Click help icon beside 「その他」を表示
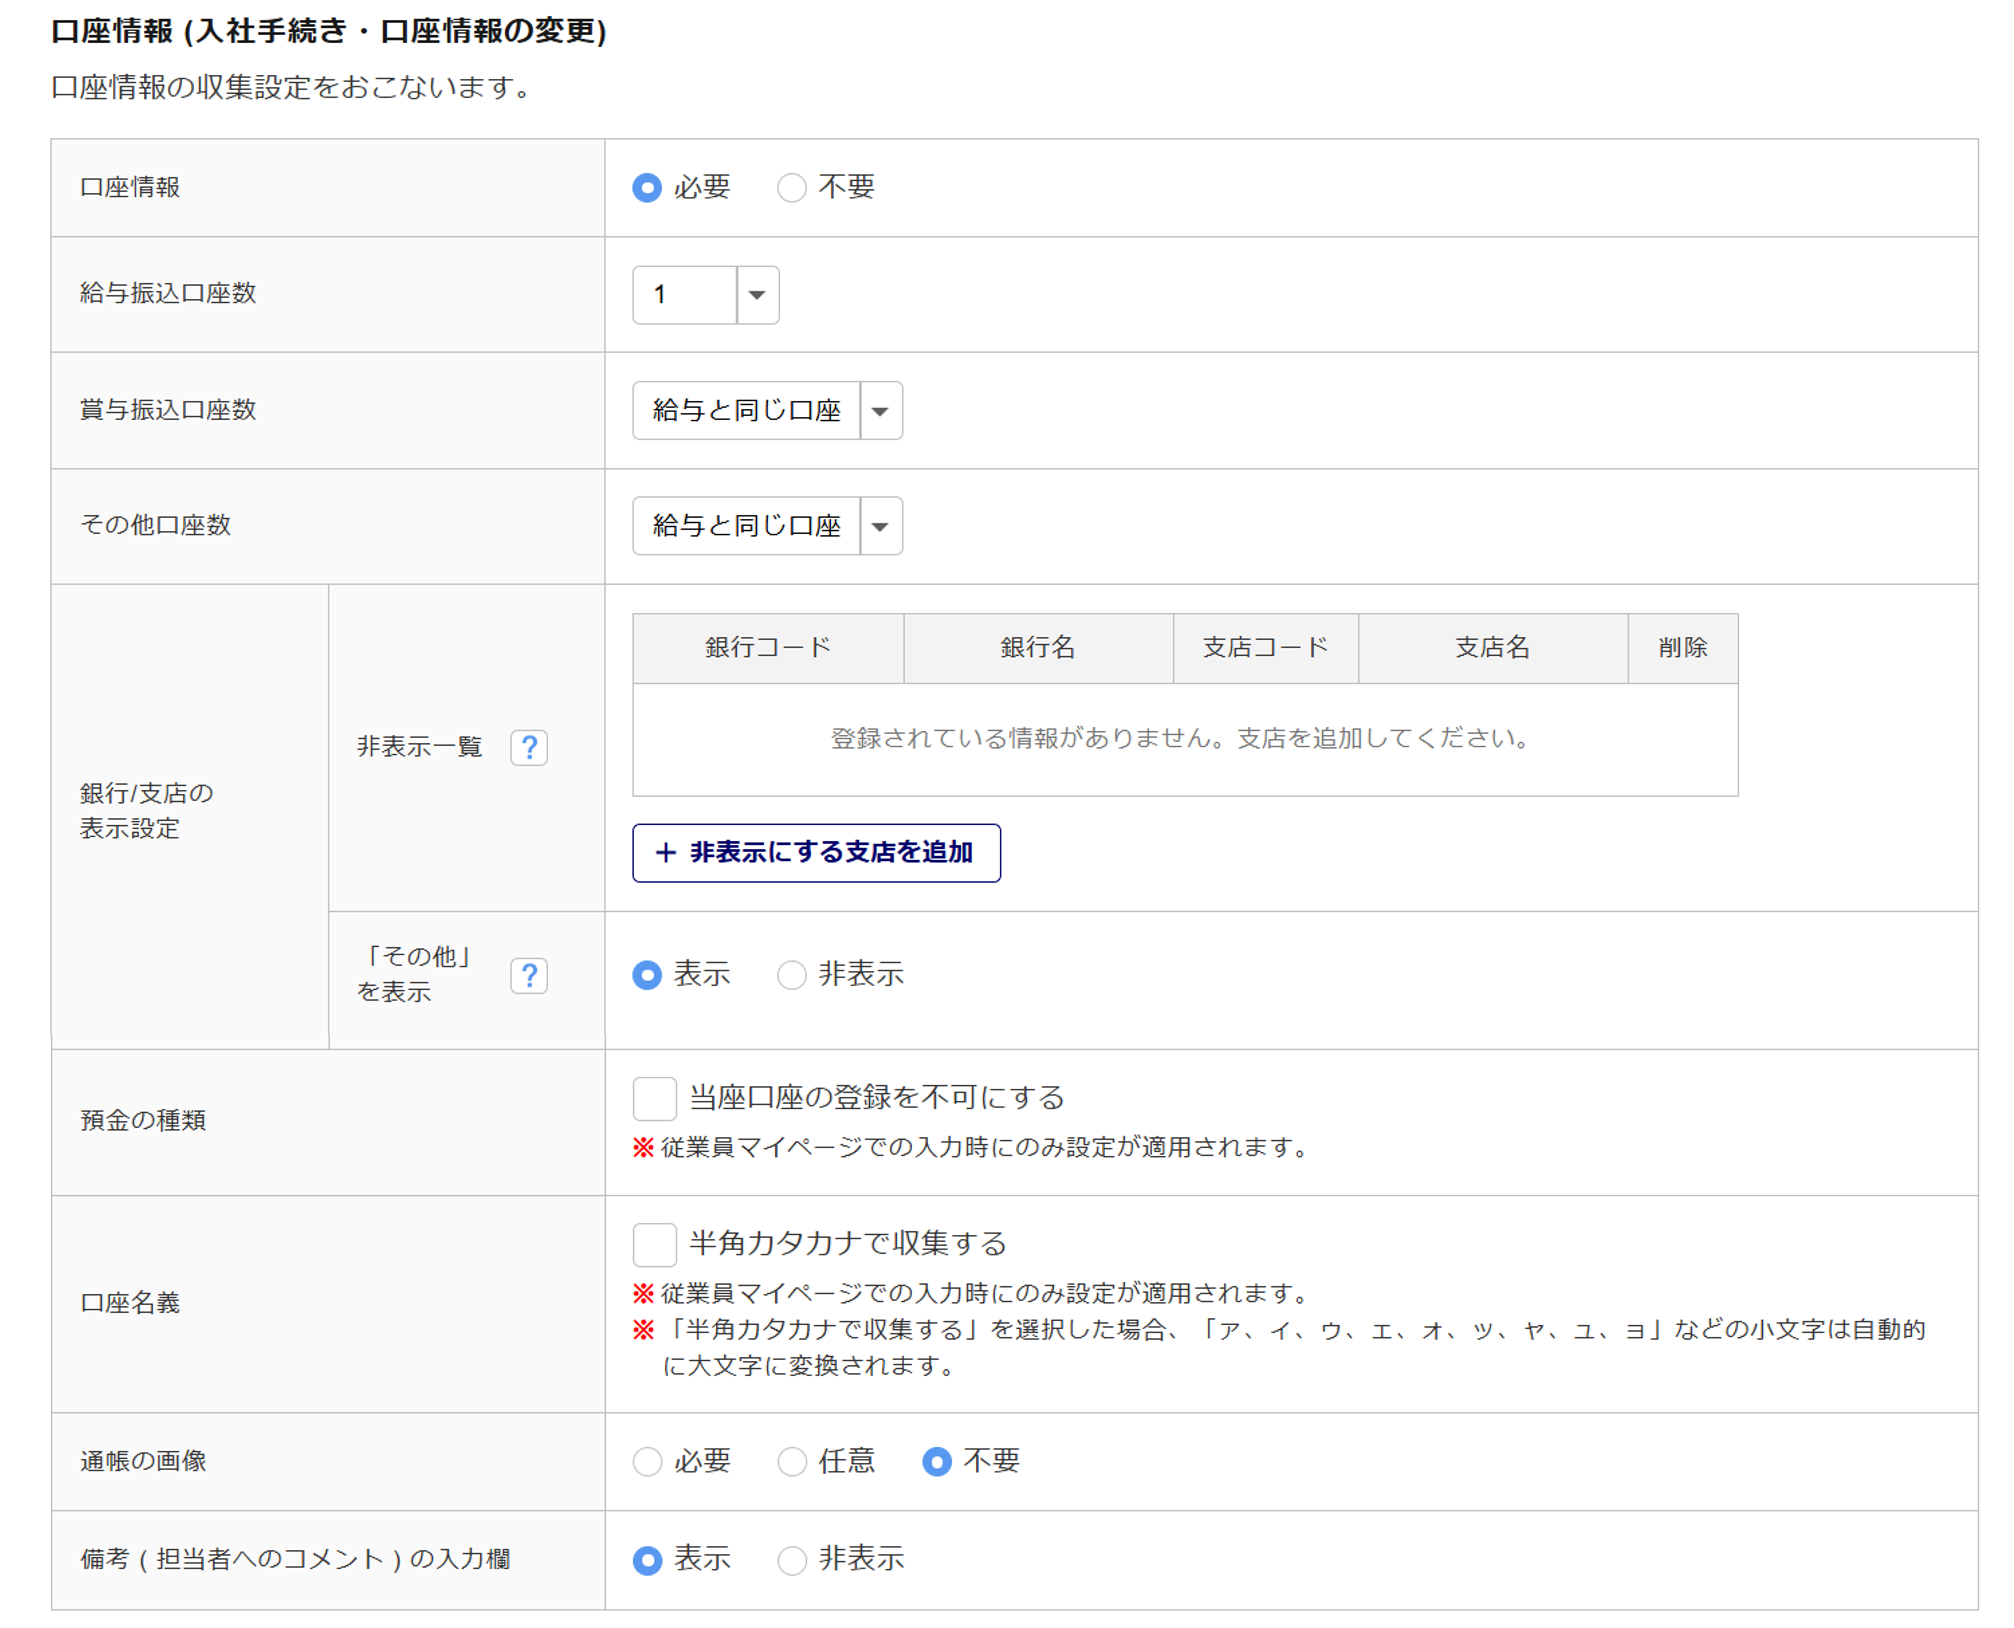The image size is (2014, 1628). click(528, 975)
